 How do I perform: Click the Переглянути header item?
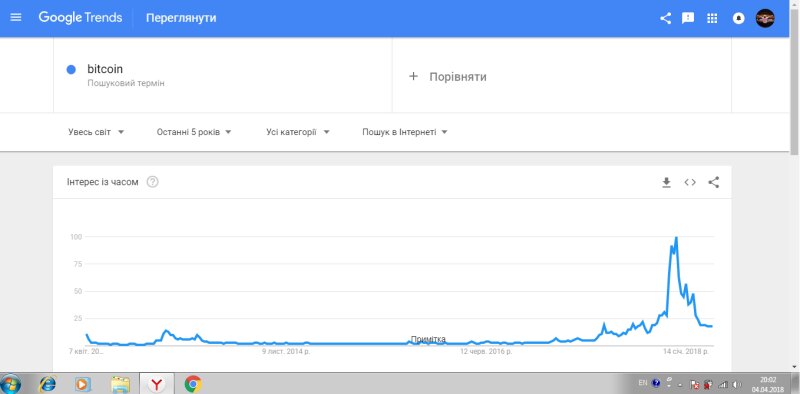click(181, 18)
